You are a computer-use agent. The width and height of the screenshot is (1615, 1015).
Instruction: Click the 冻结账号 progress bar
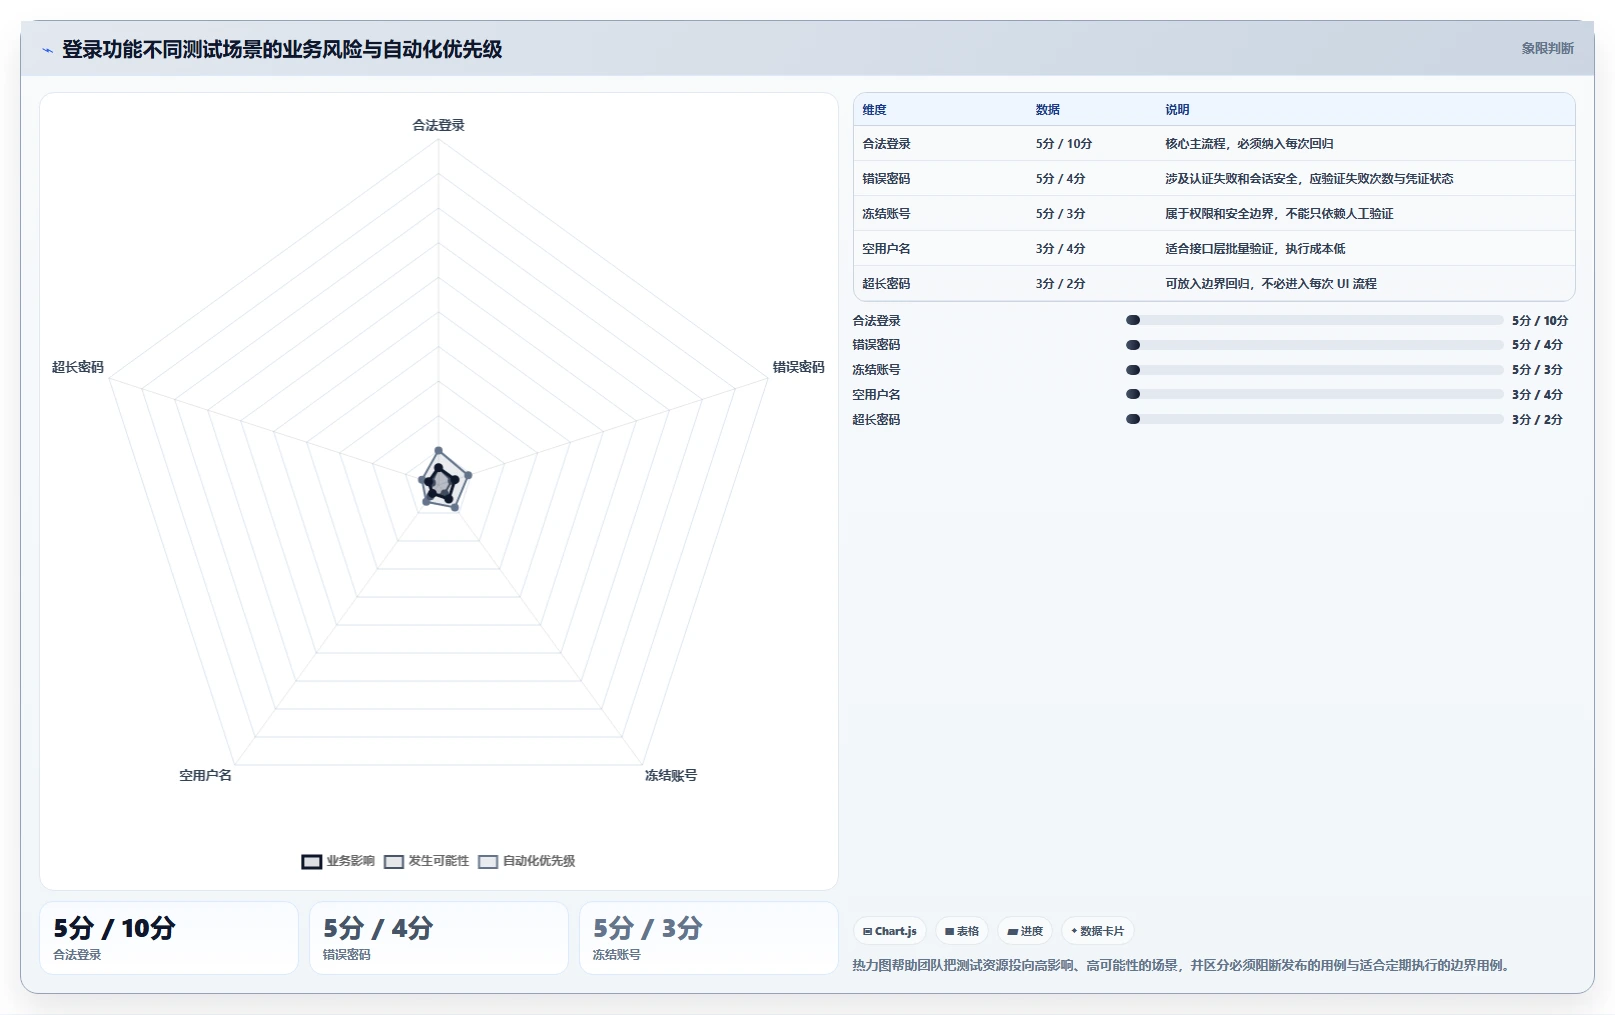(1314, 370)
